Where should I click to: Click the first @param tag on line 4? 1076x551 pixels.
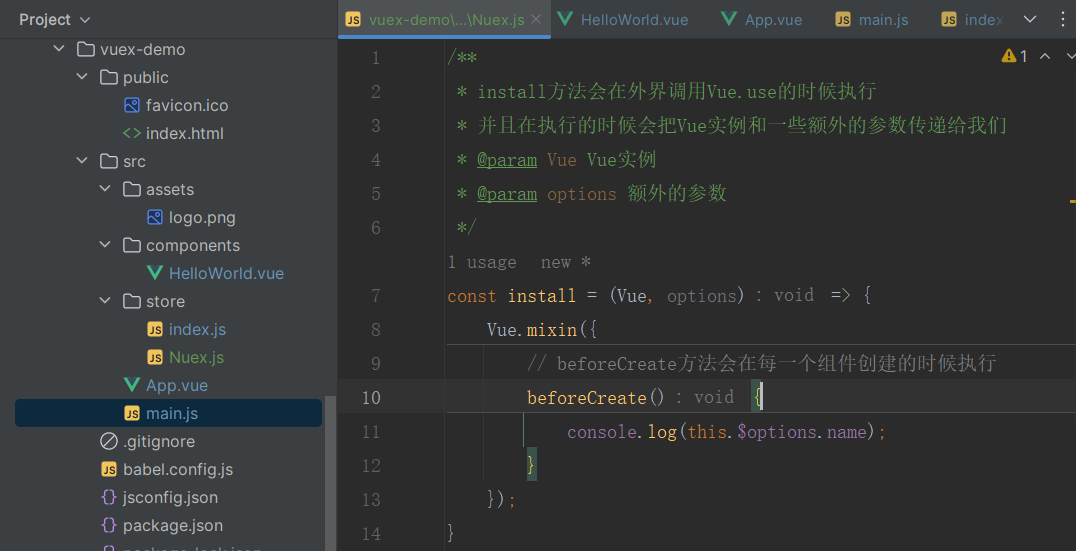(x=507, y=160)
